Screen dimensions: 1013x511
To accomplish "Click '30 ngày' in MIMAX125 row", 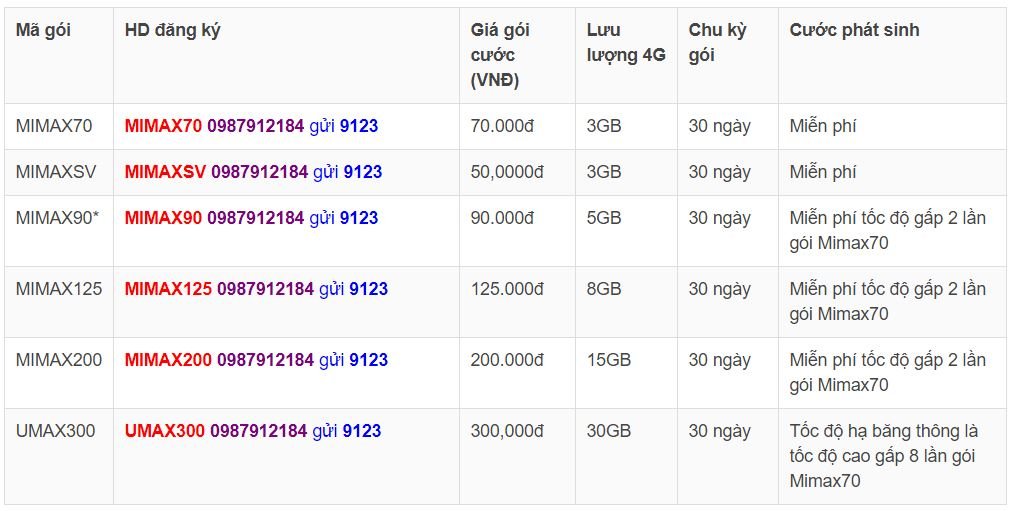I will pos(720,289).
